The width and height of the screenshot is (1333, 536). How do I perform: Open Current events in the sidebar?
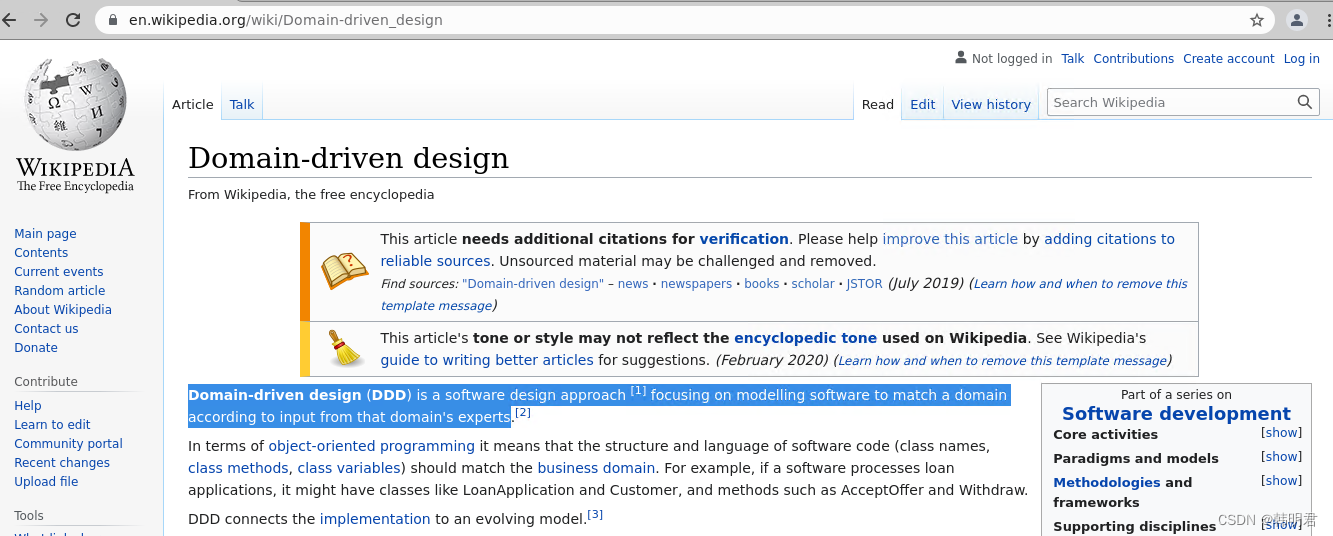59,272
